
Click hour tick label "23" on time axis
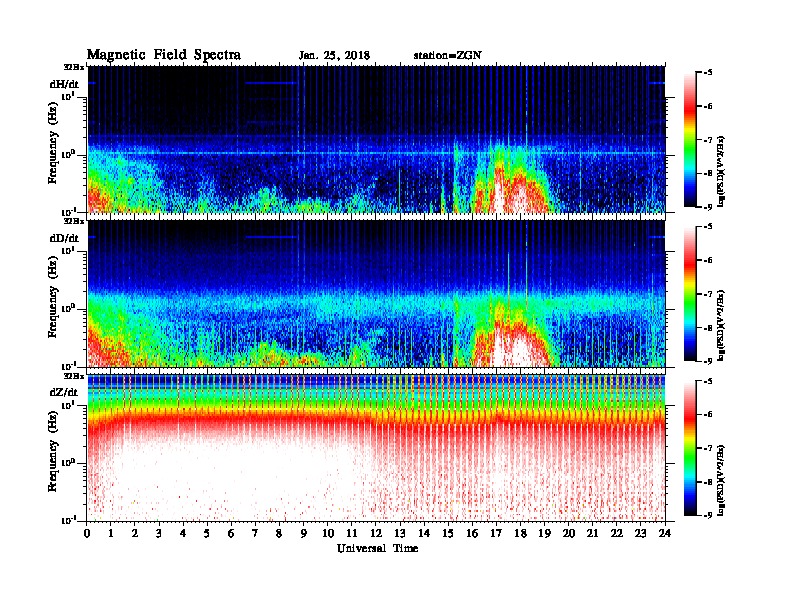(x=641, y=533)
